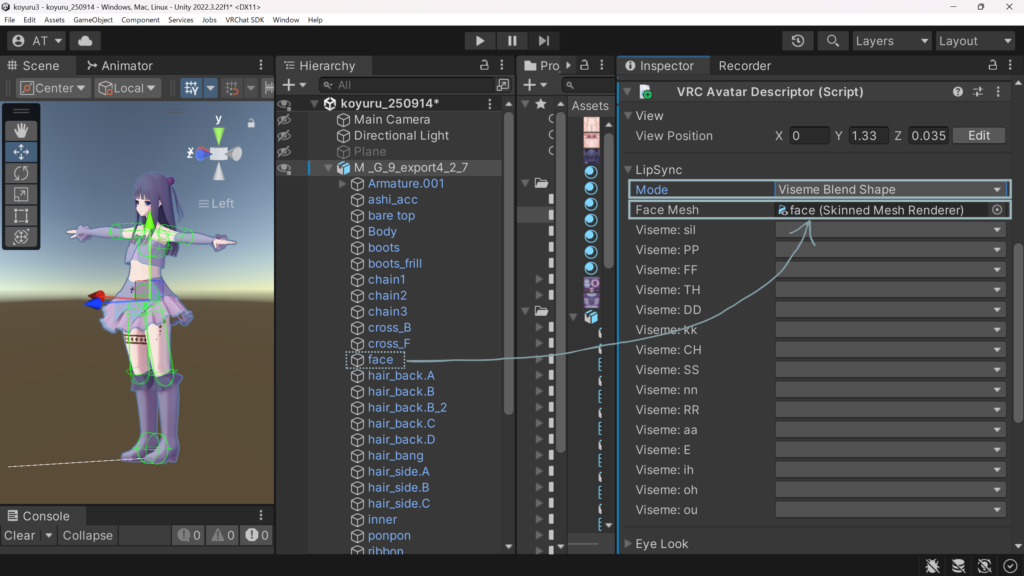Toggle the Scene grid visibility button
Image resolution: width=1024 pixels, height=576 pixels.
[192, 88]
